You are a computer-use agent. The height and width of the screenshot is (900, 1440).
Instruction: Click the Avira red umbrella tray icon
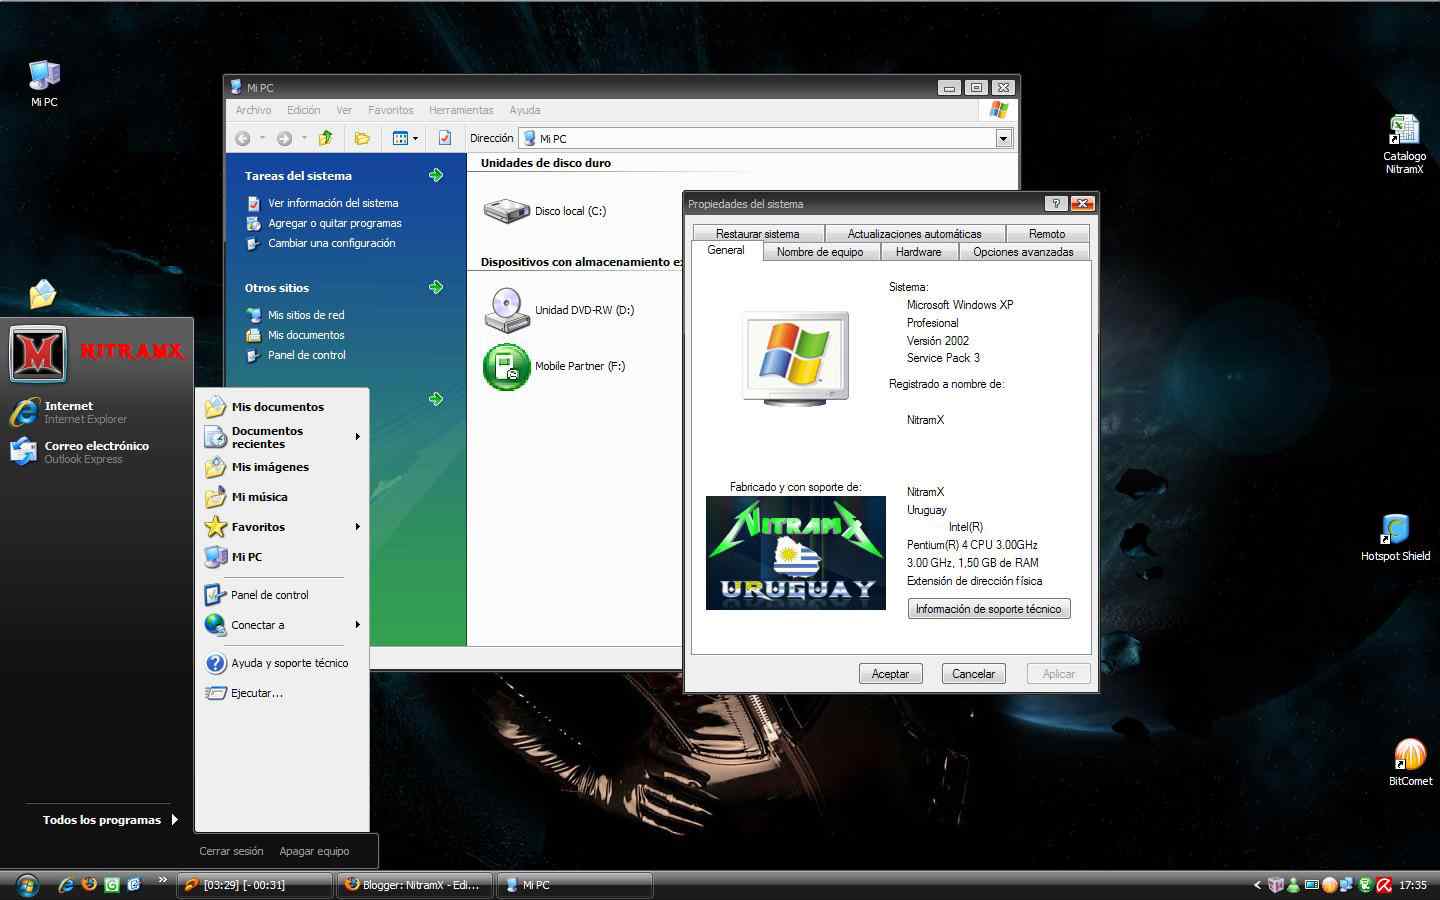[x=1384, y=885]
